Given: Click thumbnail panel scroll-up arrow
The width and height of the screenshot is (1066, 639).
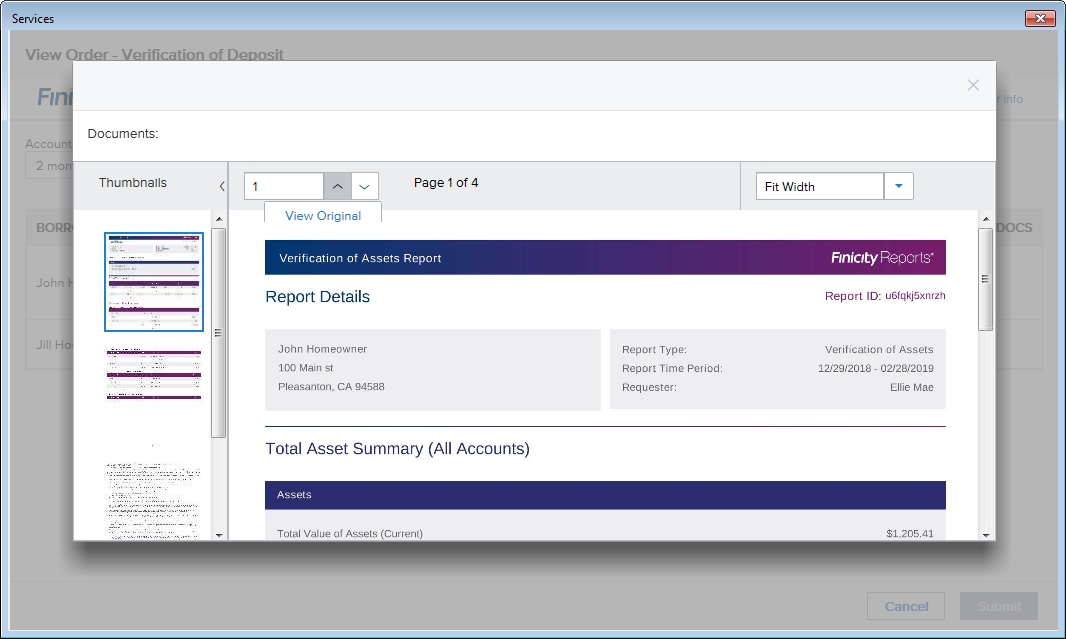Looking at the screenshot, I should click(x=219, y=218).
